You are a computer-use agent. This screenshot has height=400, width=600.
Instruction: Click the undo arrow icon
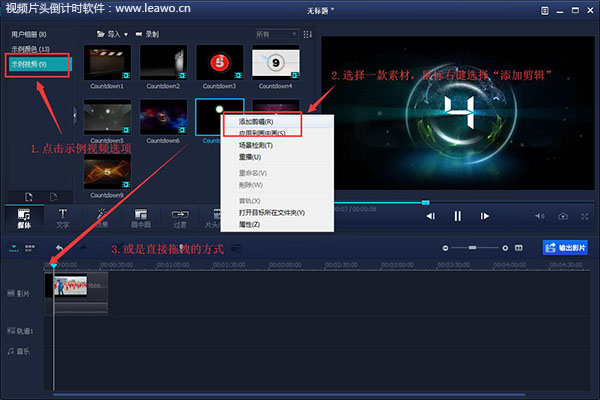coord(60,248)
